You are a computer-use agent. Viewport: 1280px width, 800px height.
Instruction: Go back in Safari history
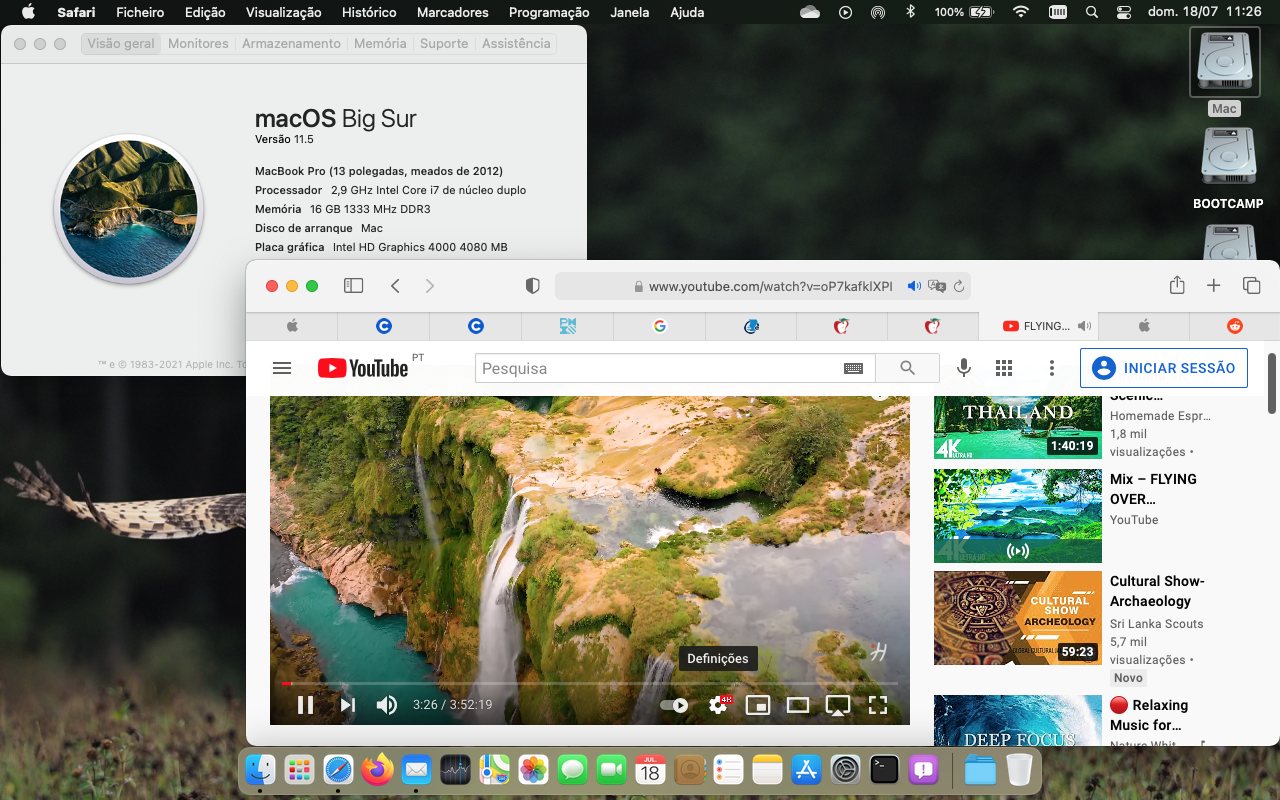click(x=395, y=286)
